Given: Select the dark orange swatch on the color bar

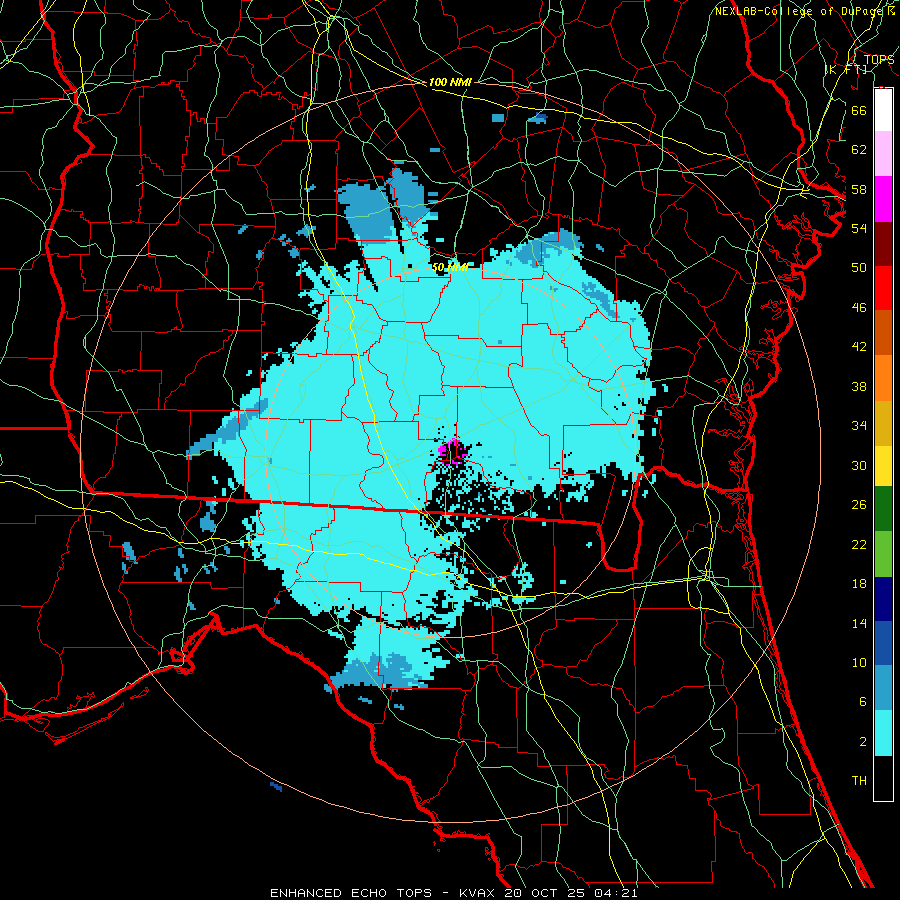Looking at the screenshot, I should coord(883,332).
